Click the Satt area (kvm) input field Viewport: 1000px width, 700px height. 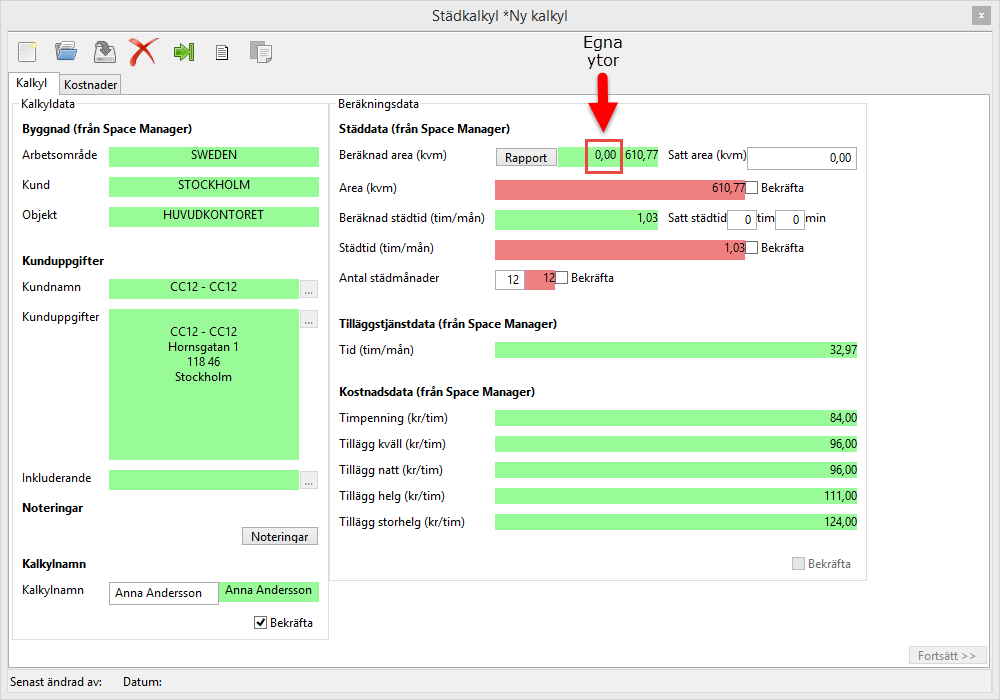coord(802,158)
